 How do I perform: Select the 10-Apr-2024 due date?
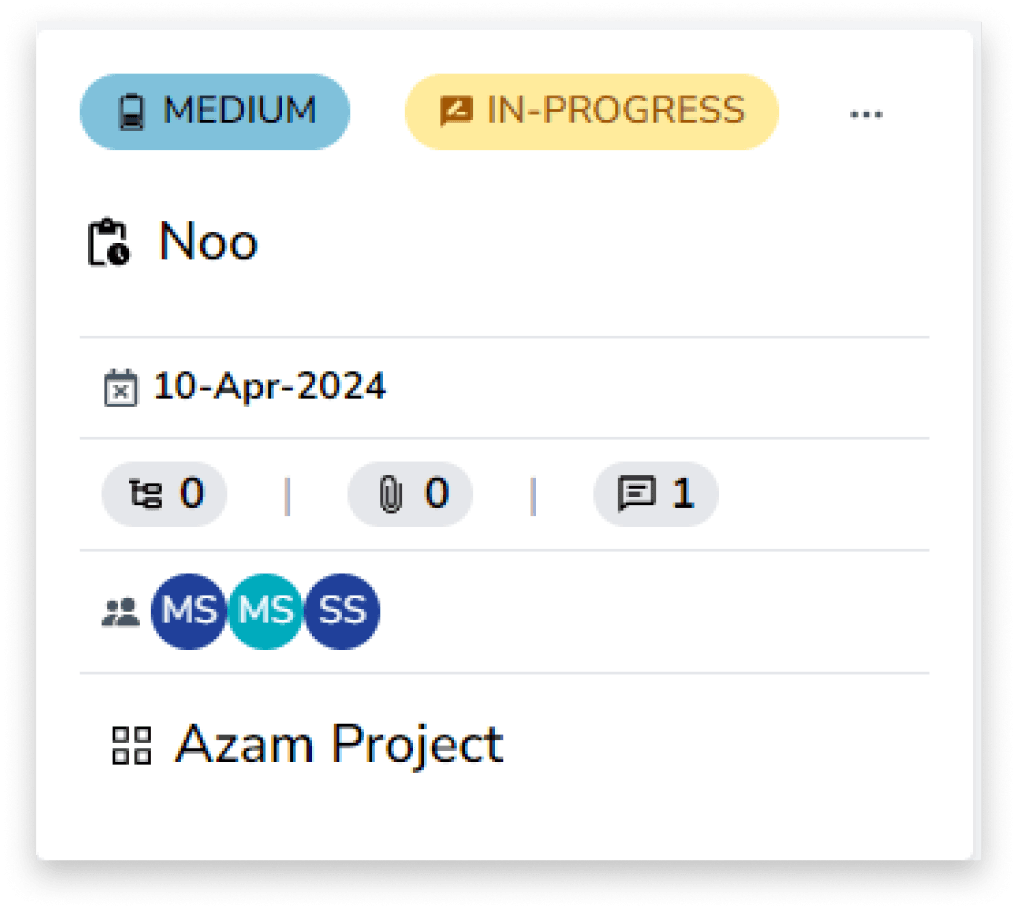[x=269, y=387]
